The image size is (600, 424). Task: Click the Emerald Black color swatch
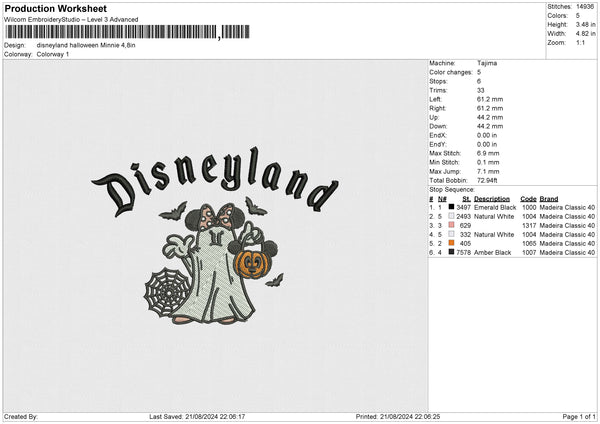[451, 207]
